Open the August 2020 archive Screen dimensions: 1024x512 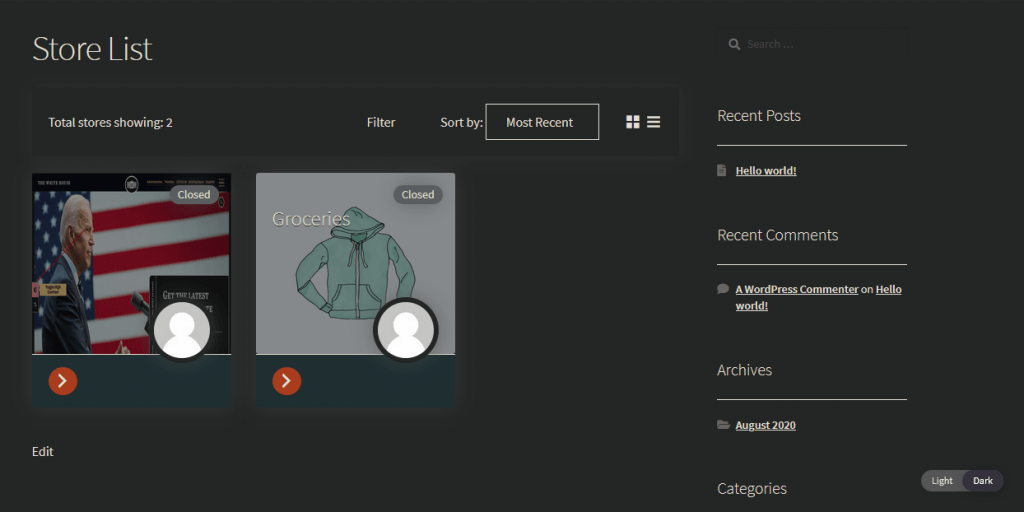(x=765, y=425)
